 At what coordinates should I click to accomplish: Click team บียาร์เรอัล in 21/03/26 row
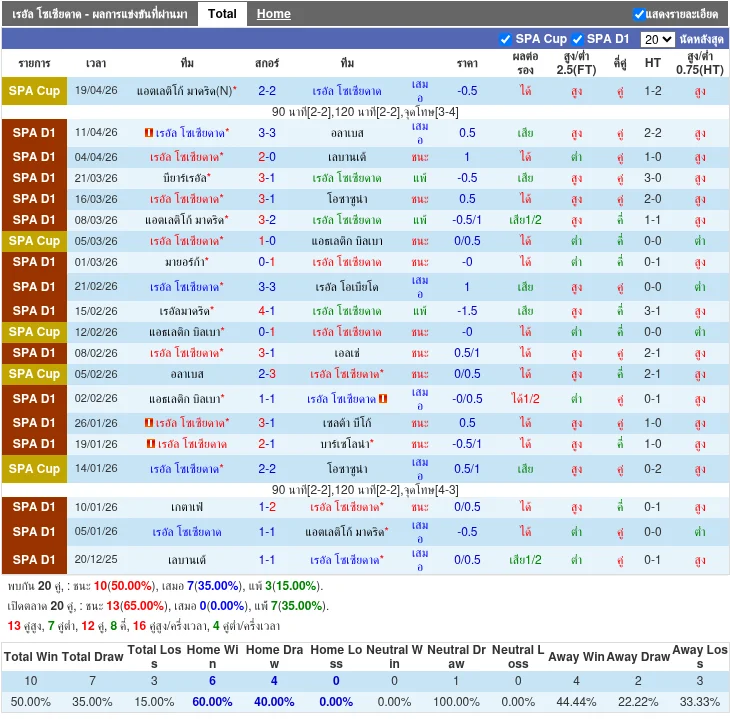[185, 178]
